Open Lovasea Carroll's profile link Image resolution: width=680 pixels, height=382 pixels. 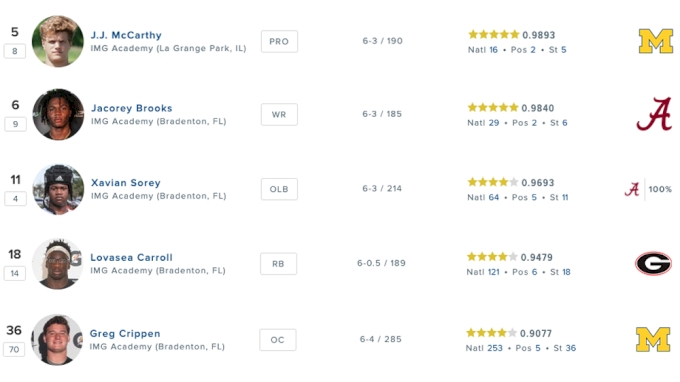click(x=131, y=257)
